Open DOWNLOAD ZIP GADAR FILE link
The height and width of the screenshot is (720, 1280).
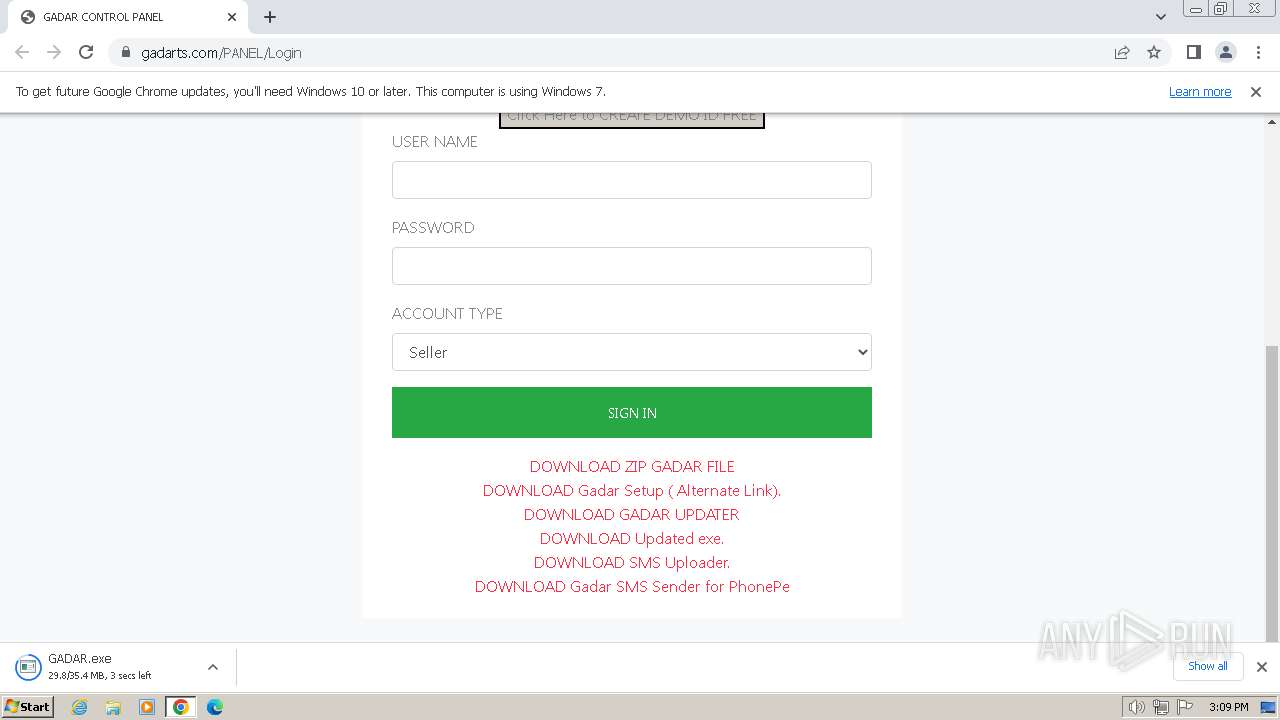tap(632, 466)
